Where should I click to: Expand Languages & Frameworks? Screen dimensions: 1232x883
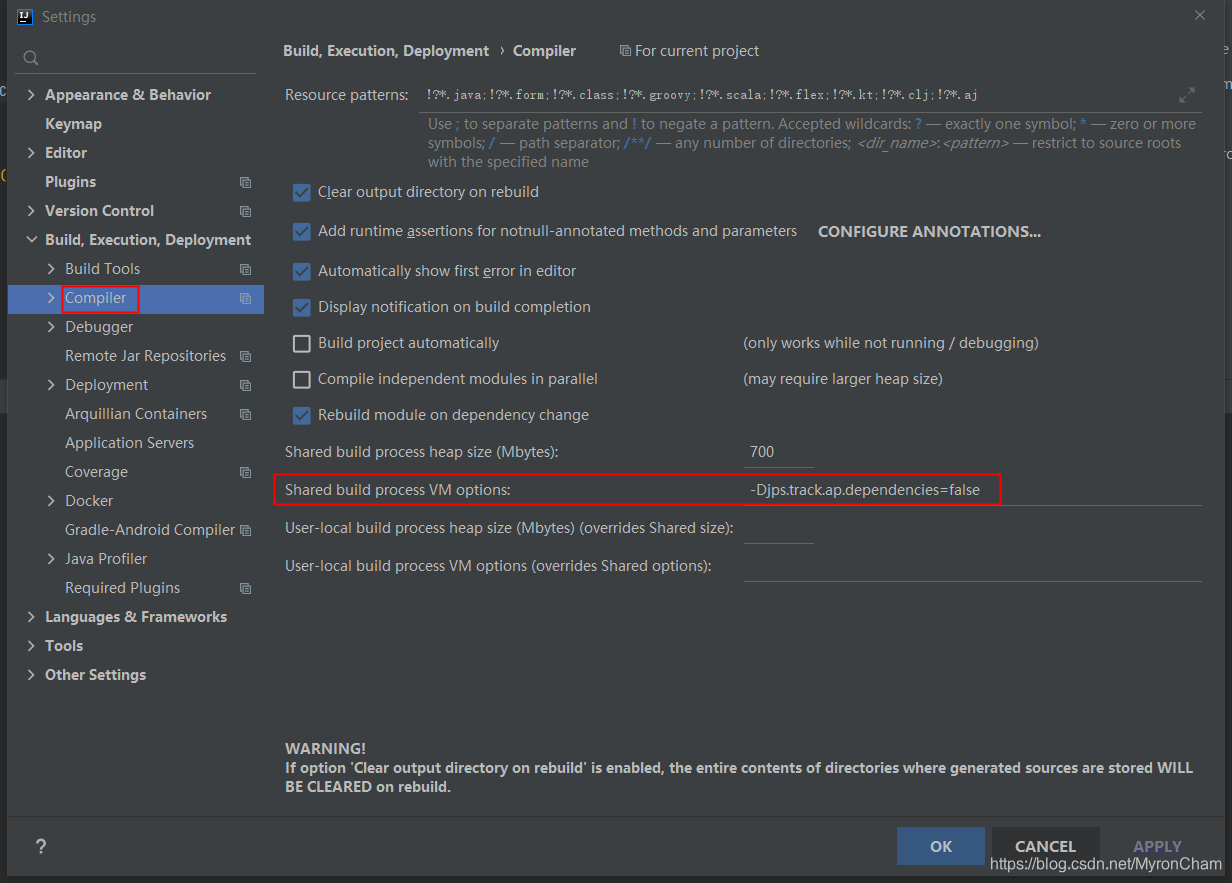point(31,616)
